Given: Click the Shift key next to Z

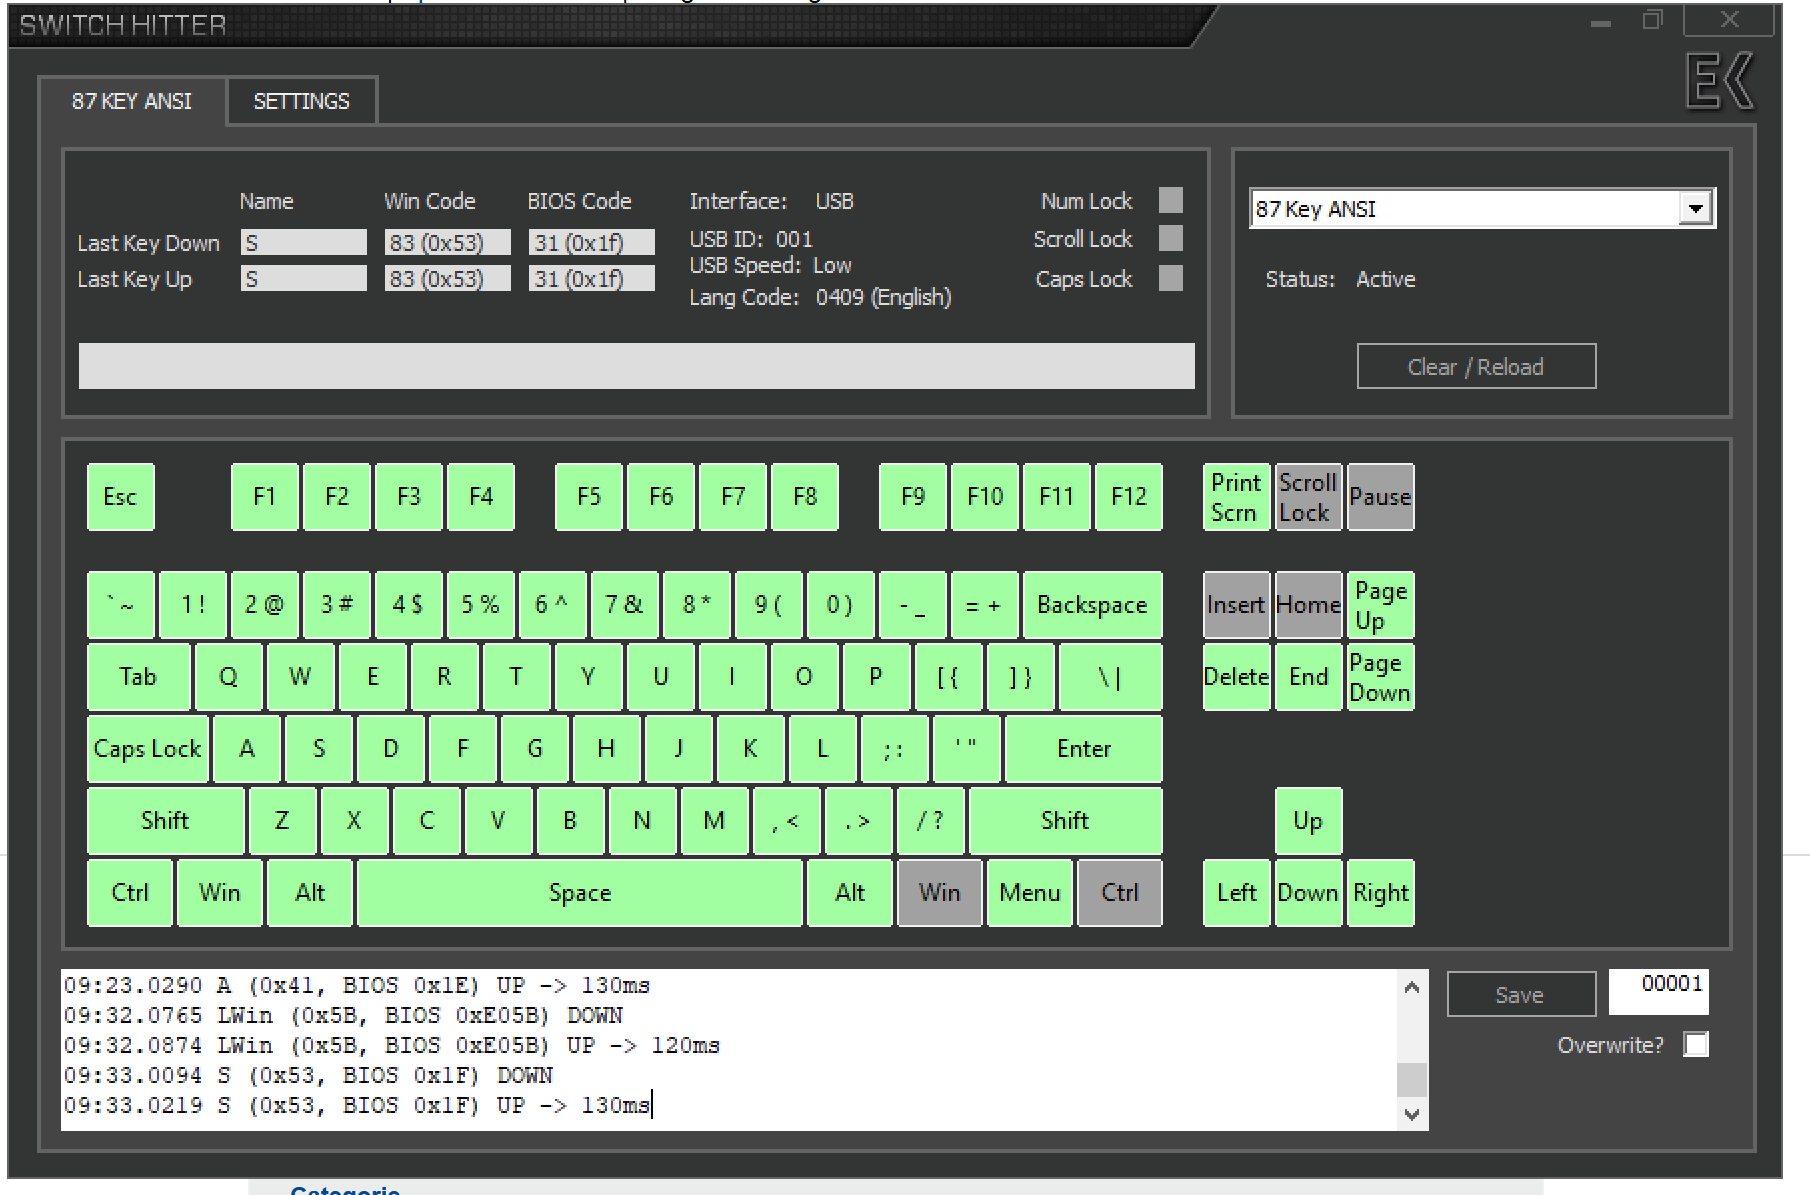Looking at the screenshot, I should point(166,821).
